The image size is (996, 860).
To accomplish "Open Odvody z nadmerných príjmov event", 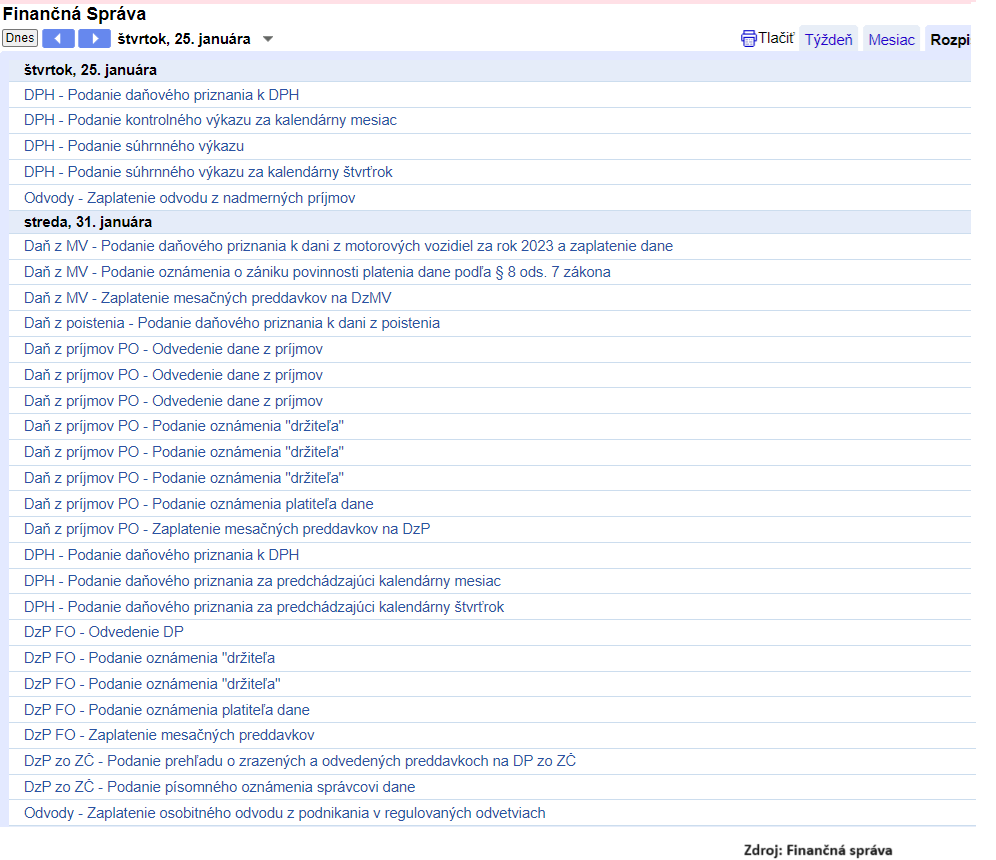I will (x=189, y=198).
